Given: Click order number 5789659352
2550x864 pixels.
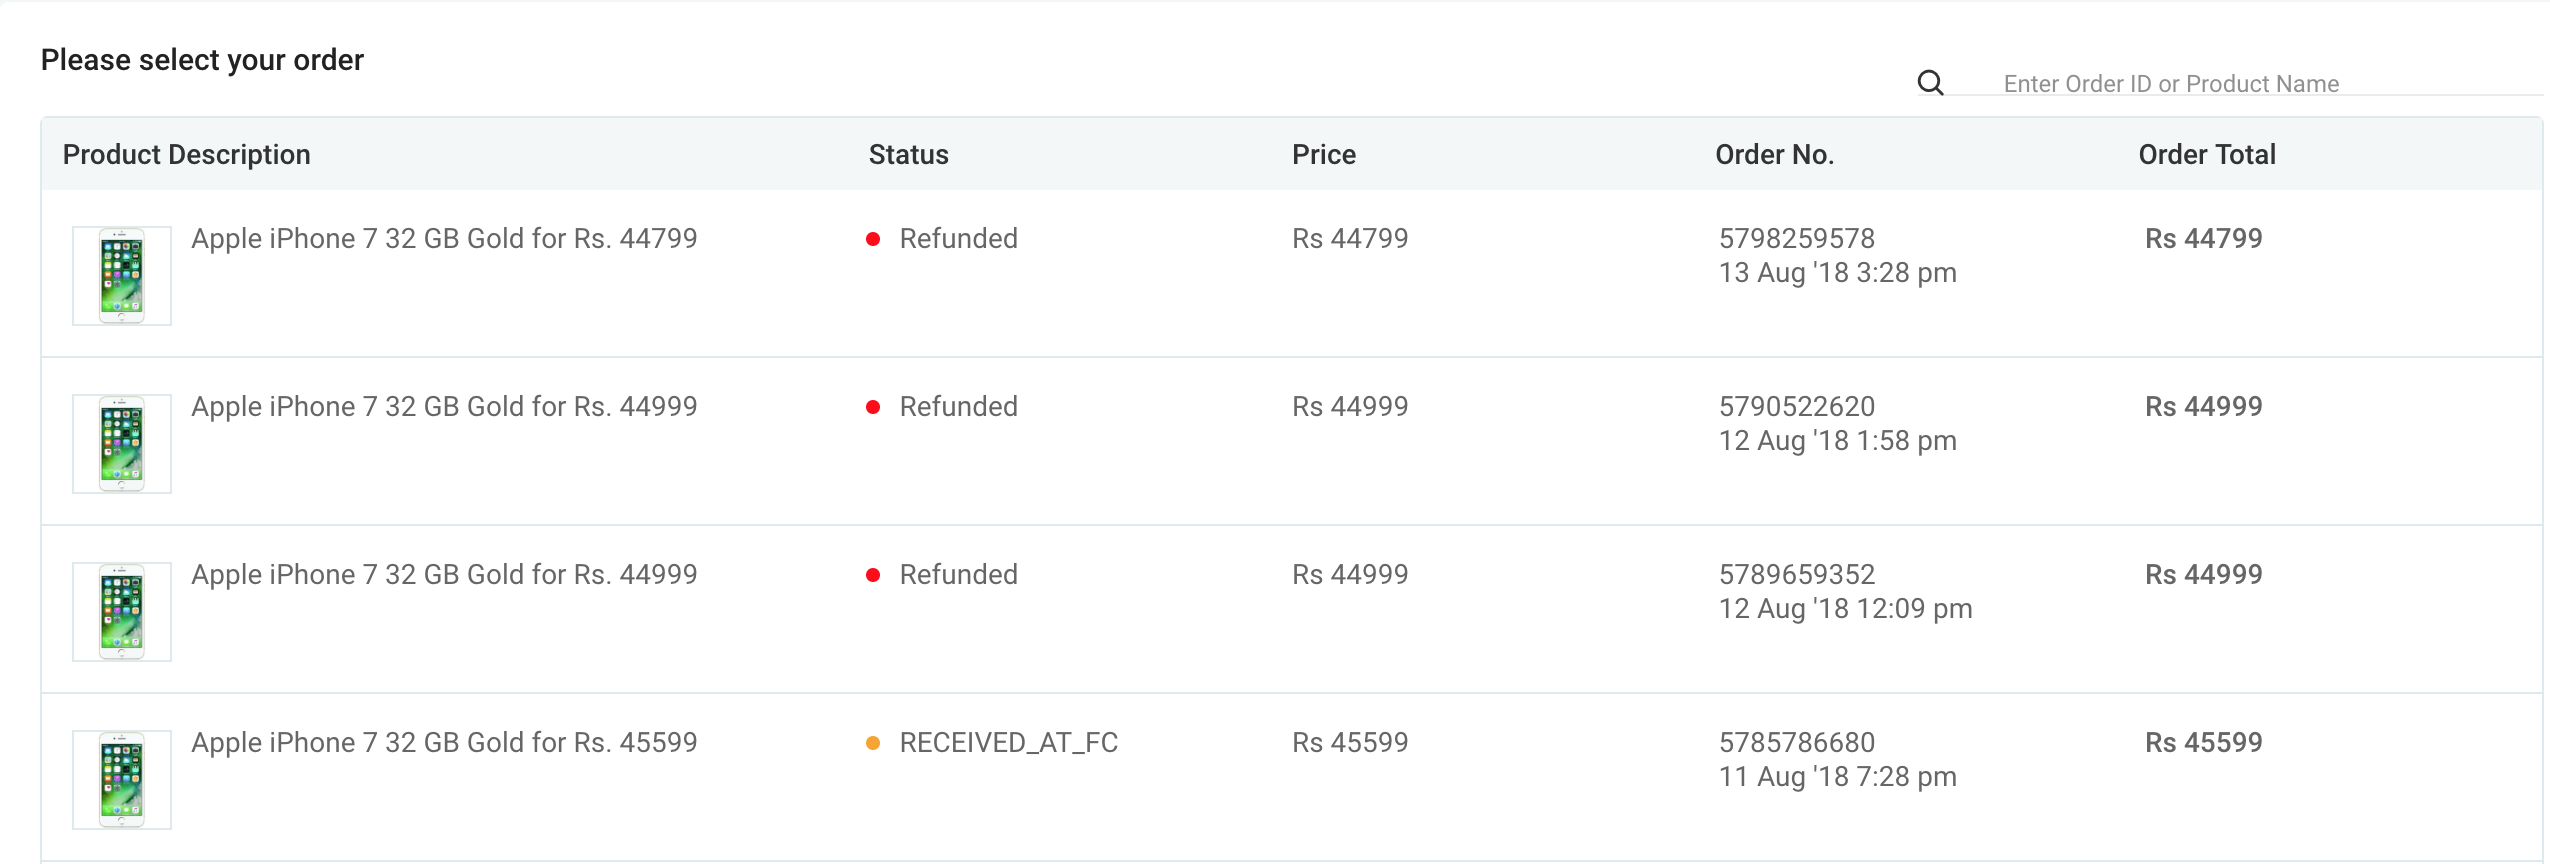Looking at the screenshot, I should [x=1797, y=574].
